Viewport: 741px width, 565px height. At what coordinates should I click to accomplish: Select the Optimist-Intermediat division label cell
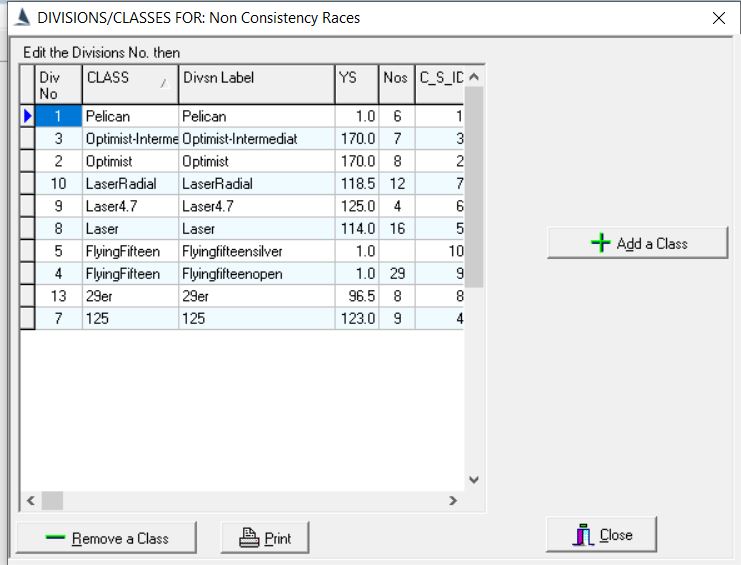(x=256, y=139)
